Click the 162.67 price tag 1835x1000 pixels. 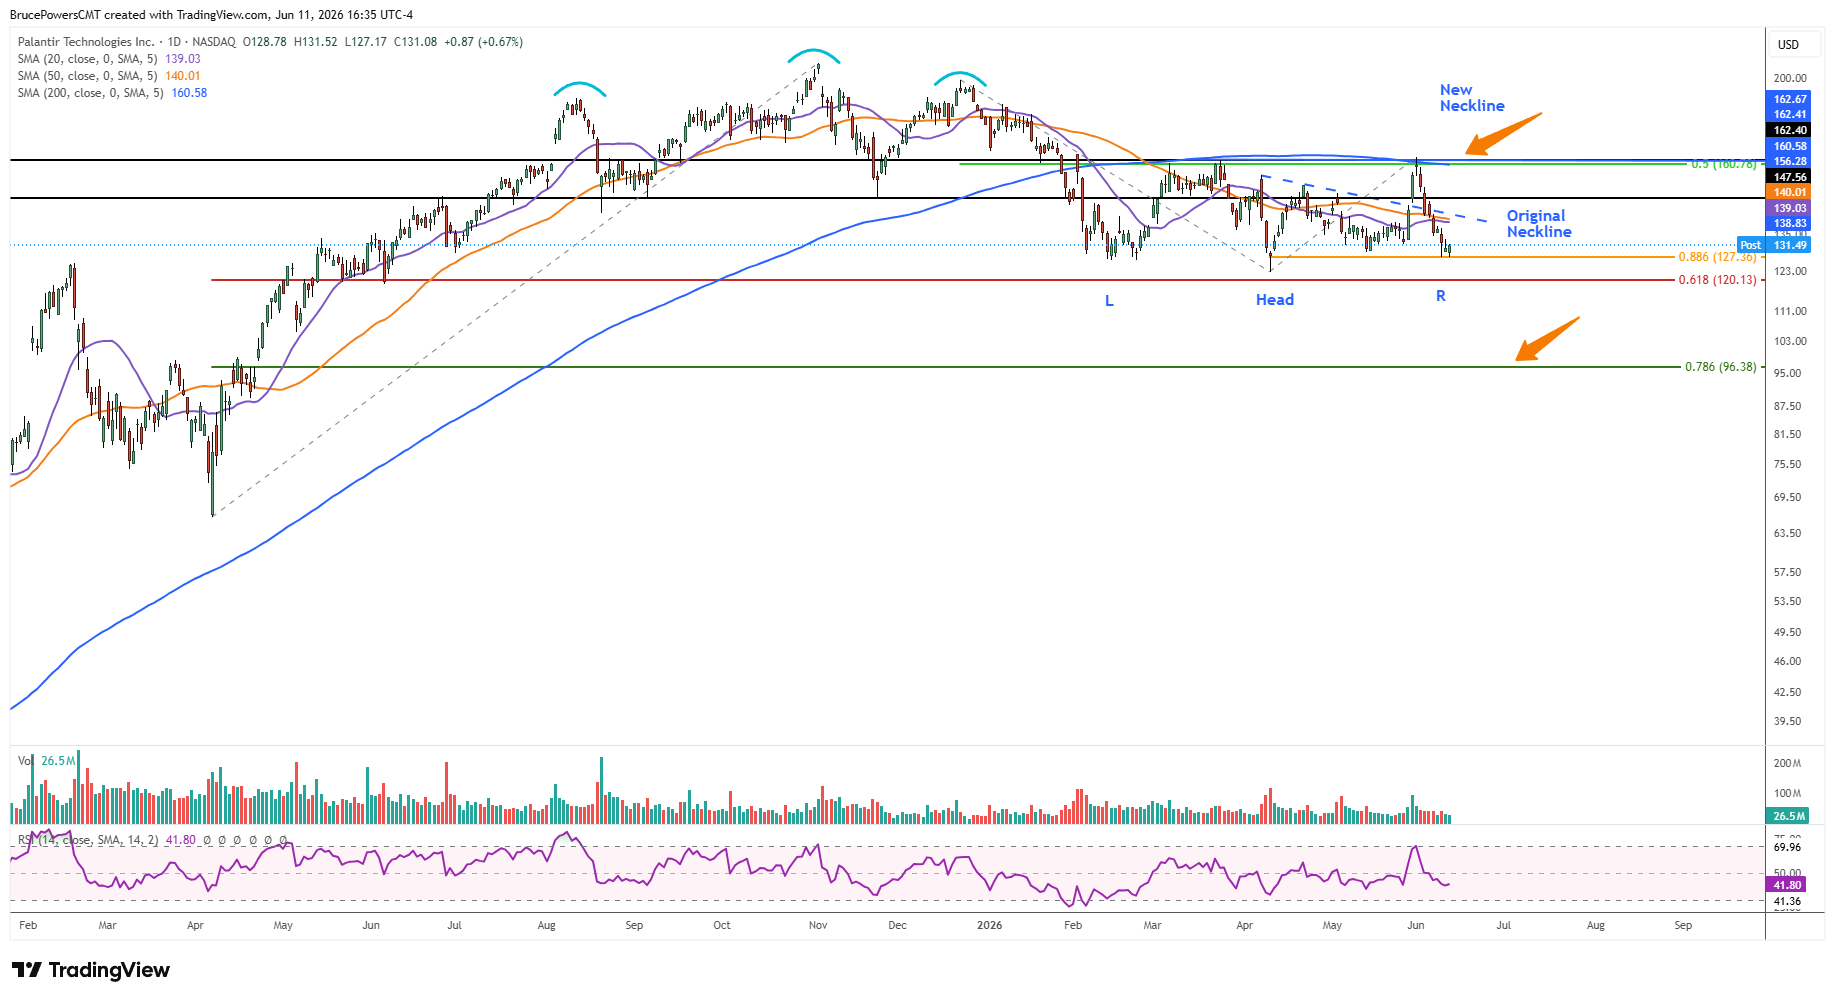click(x=1790, y=99)
